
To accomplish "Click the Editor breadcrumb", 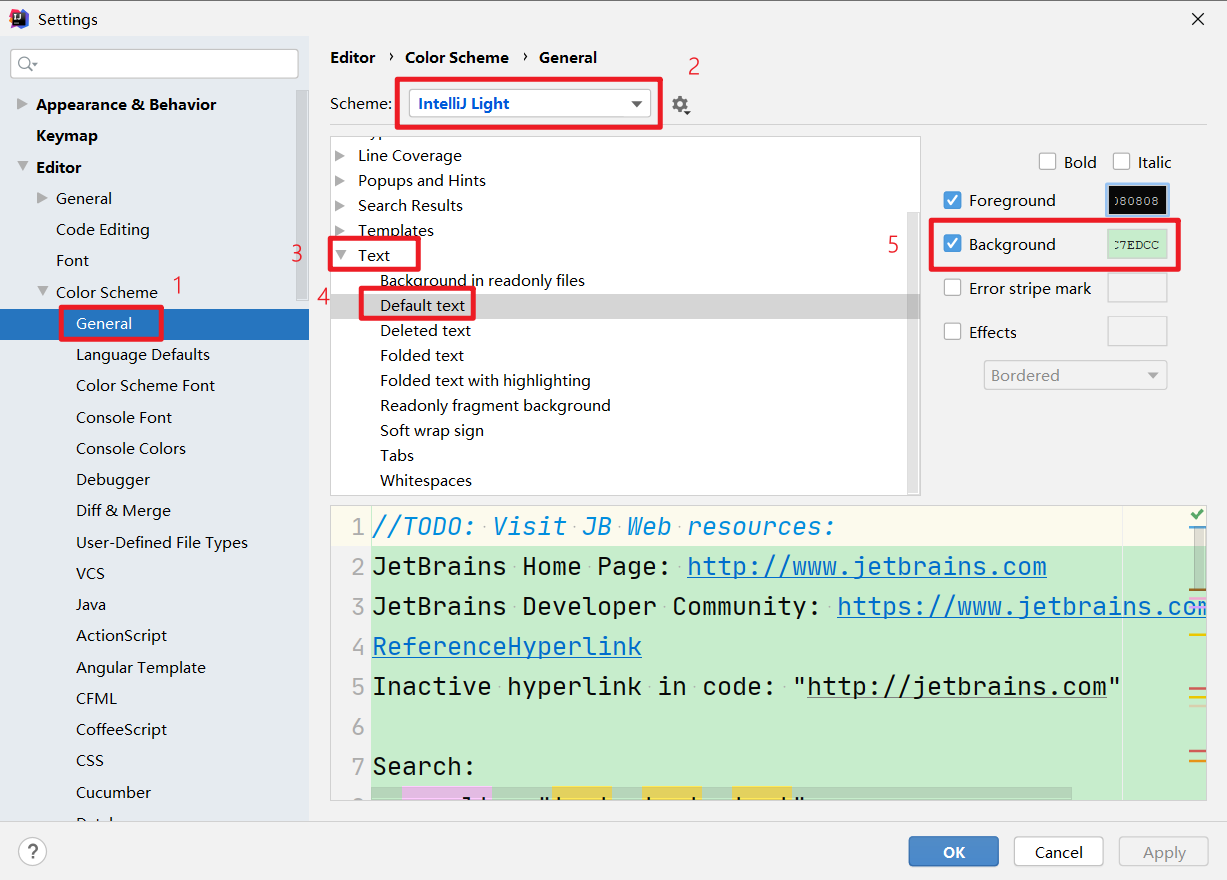I will [x=353, y=58].
